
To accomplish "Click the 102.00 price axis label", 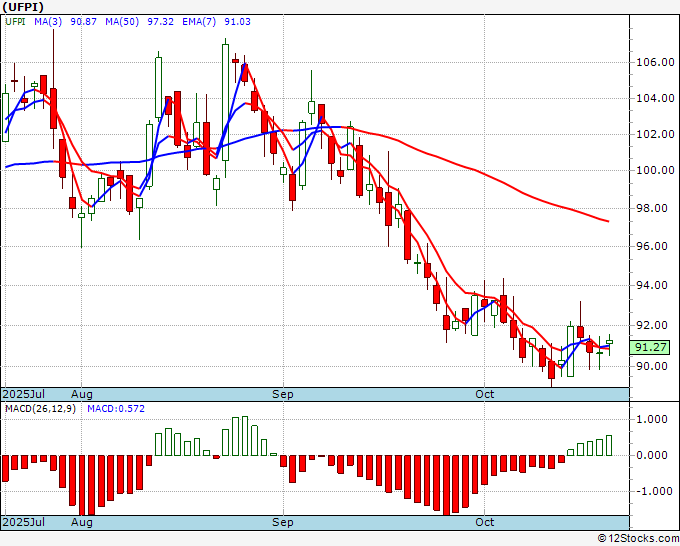I will [655, 134].
